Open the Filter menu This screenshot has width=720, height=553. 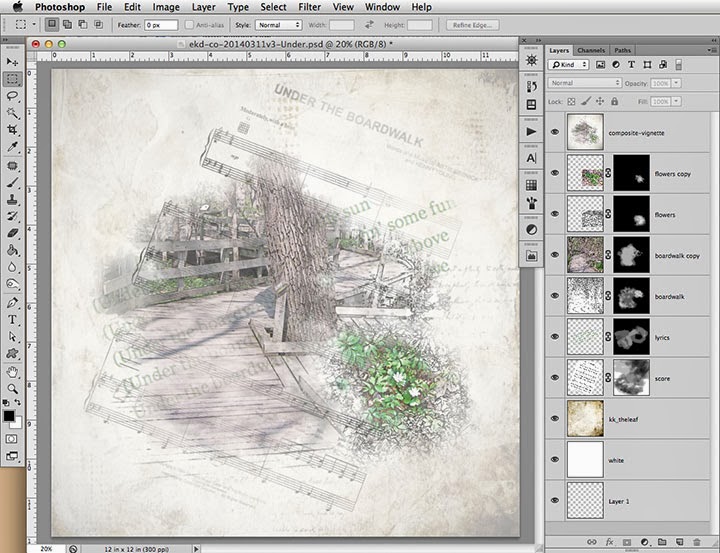point(309,7)
